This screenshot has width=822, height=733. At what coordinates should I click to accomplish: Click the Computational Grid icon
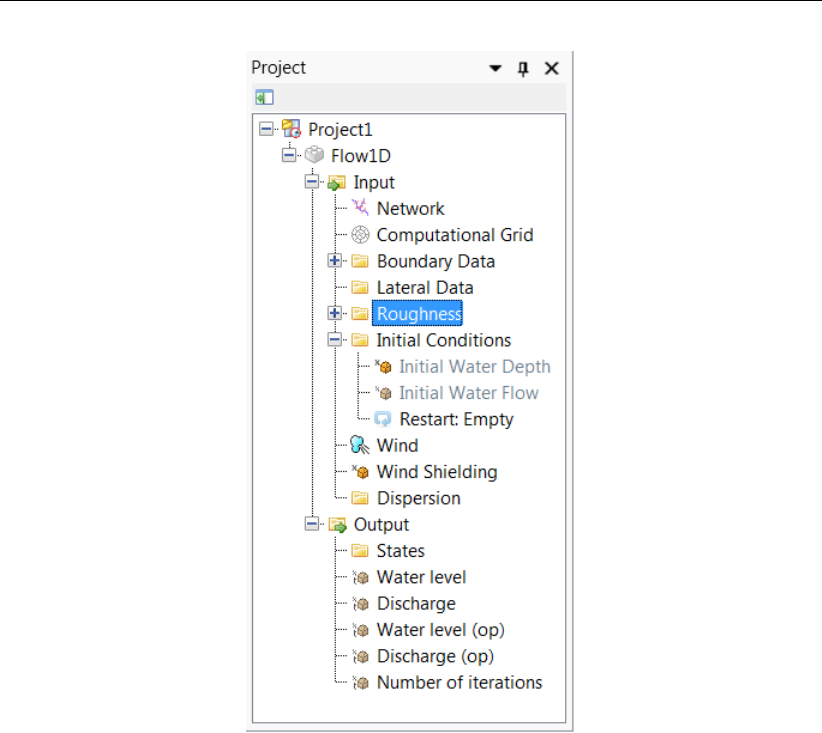(x=360, y=235)
